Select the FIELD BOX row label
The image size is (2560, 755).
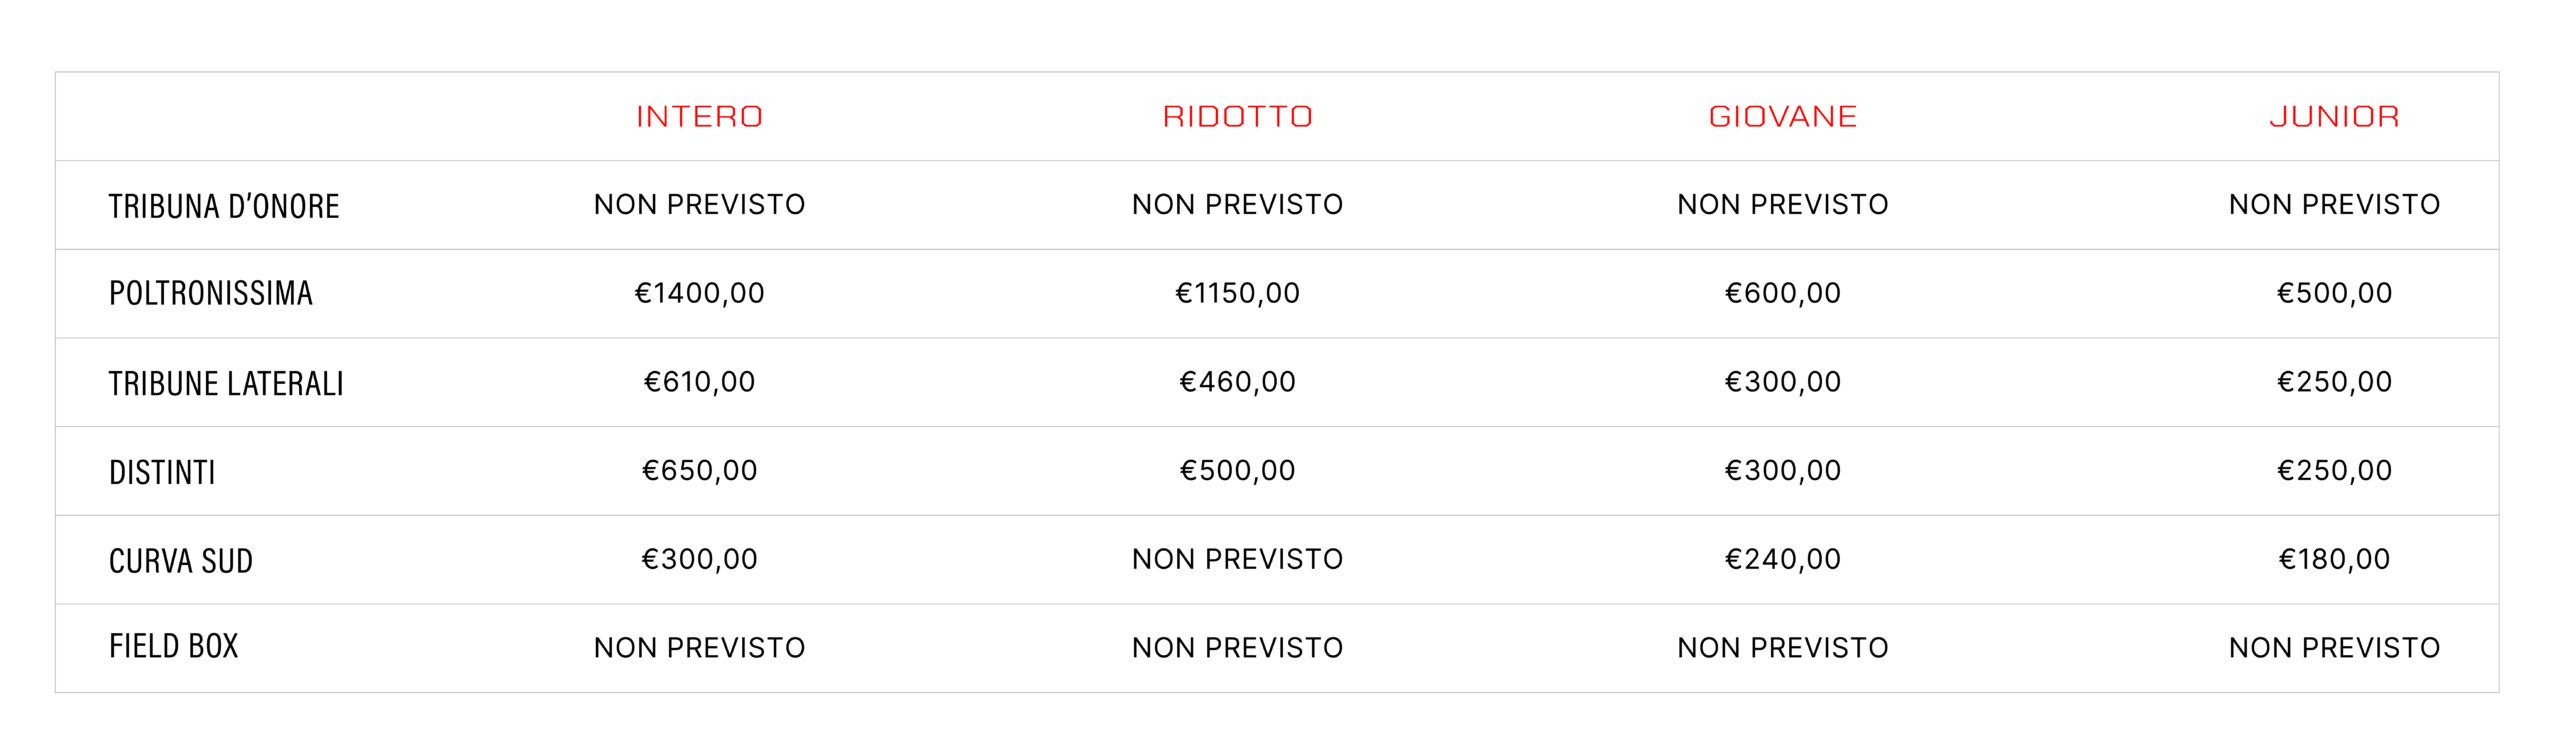(x=174, y=646)
